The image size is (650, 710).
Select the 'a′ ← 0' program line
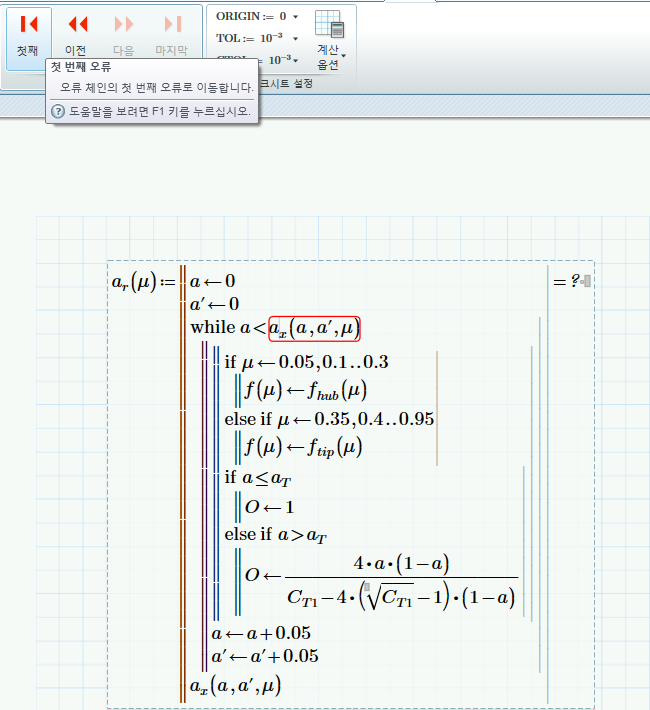pos(214,304)
